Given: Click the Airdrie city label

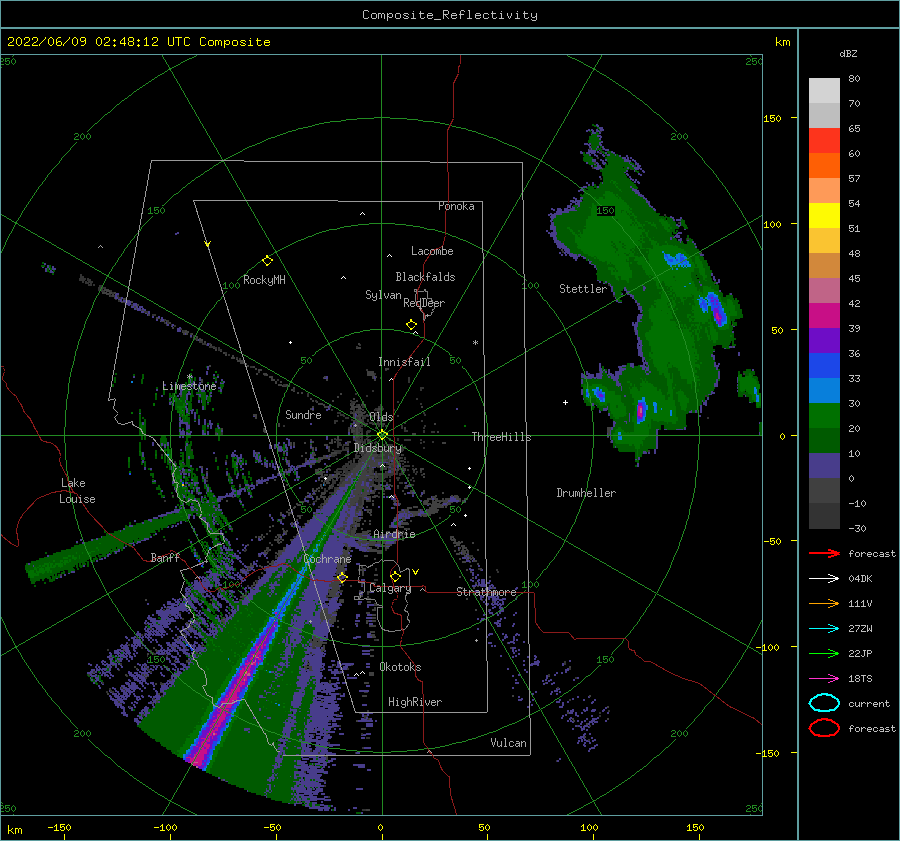Looking at the screenshot, I should [394, 534].
